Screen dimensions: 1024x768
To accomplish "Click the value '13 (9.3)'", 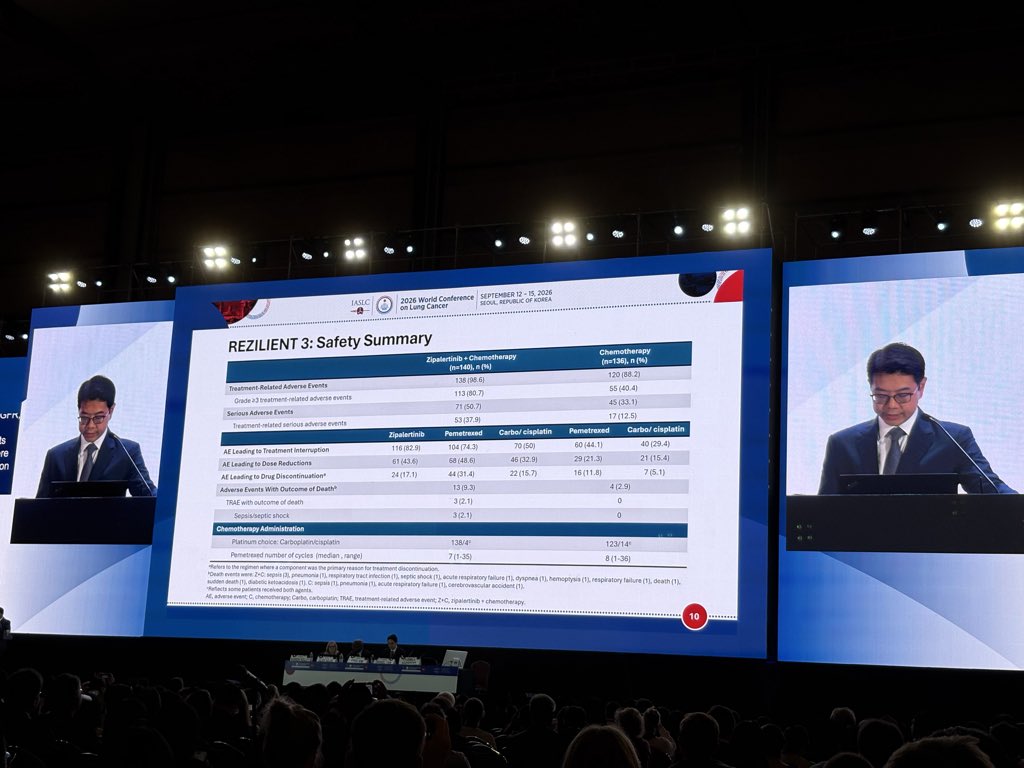I will click(463, 488).
